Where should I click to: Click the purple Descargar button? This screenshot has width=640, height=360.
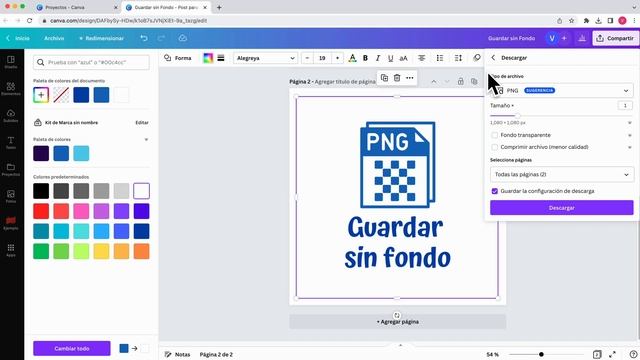pos(562,208)
